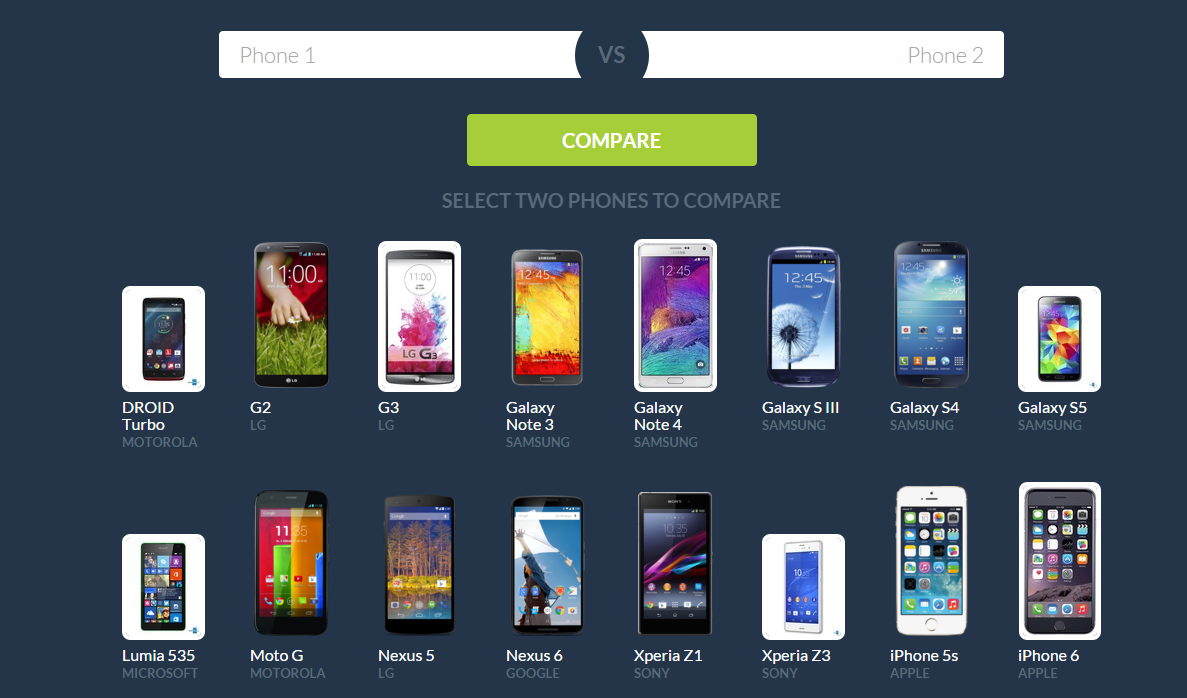Image resolution: width=1187 pixels, height=698 pixels.
Task: Open the Galaxy Note 4 name link
Action: pos(658,416)
